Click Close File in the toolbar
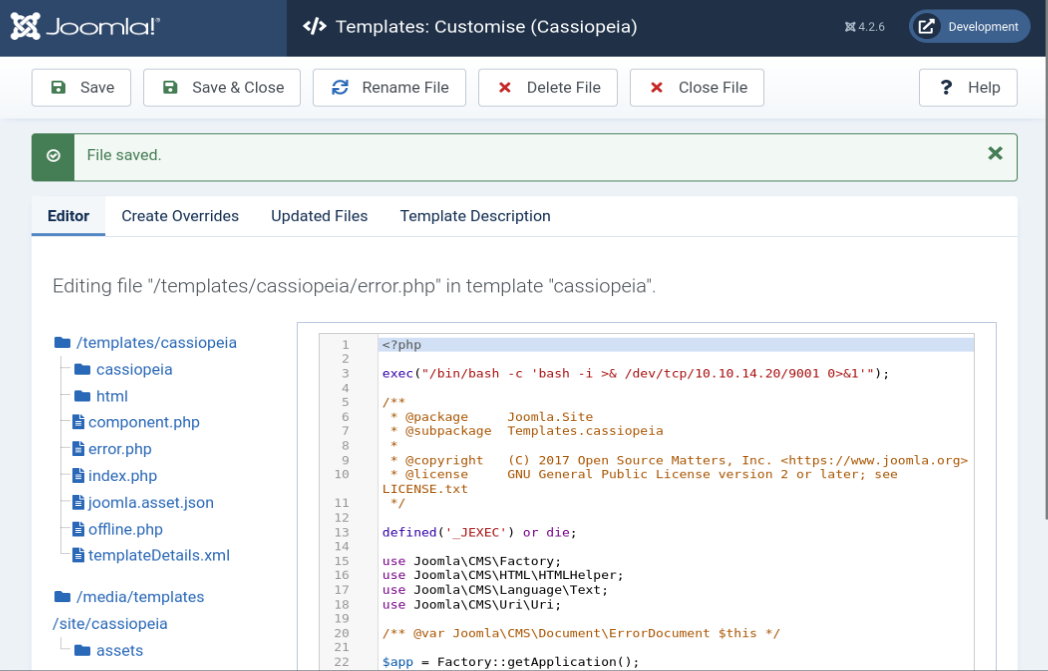The height and width of the screenshot is (671, 1048). pos(697,88)
